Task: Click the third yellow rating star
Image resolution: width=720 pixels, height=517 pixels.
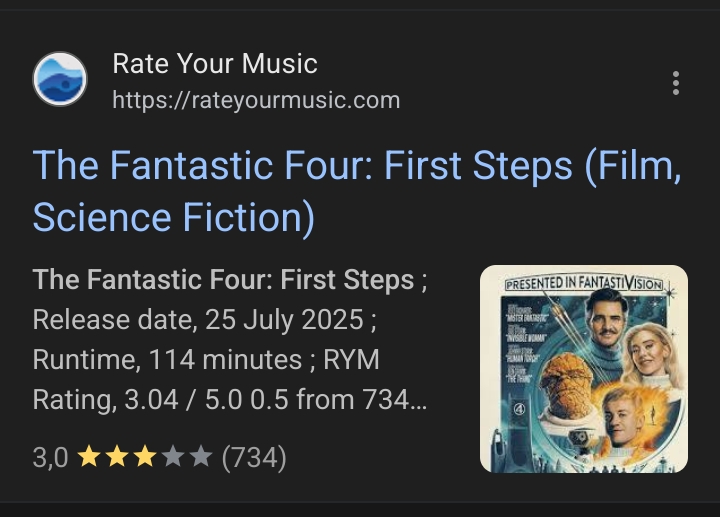Action: [144, 458]
